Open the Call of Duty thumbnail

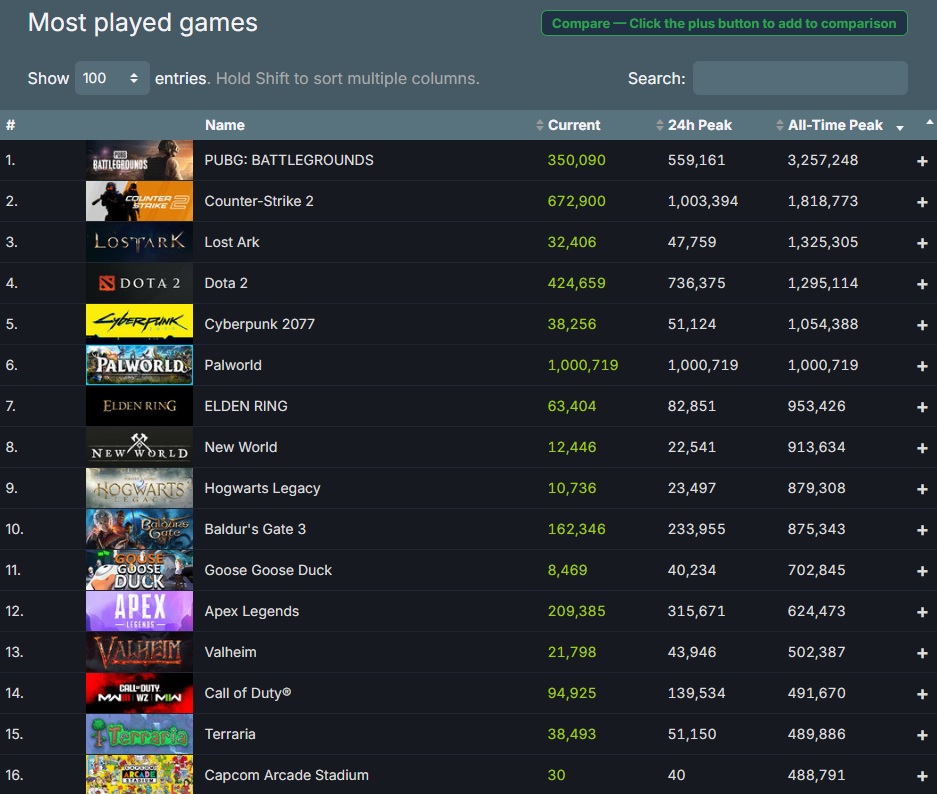point(139,693)
